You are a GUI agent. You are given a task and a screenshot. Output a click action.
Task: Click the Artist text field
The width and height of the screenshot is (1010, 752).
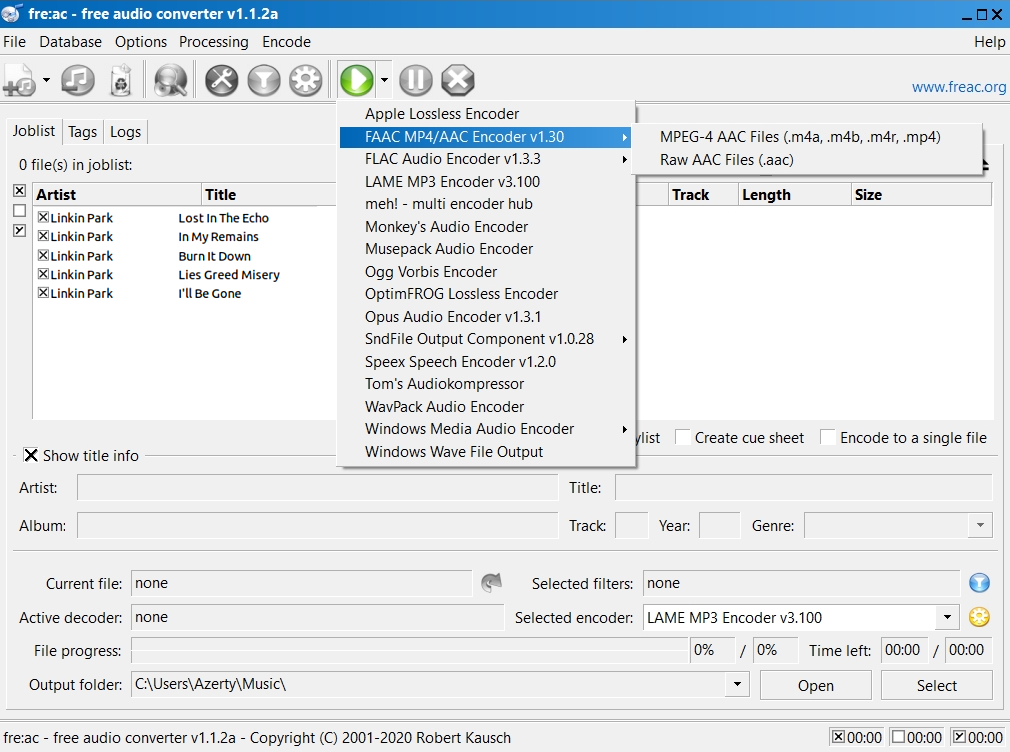coord(317,488)
